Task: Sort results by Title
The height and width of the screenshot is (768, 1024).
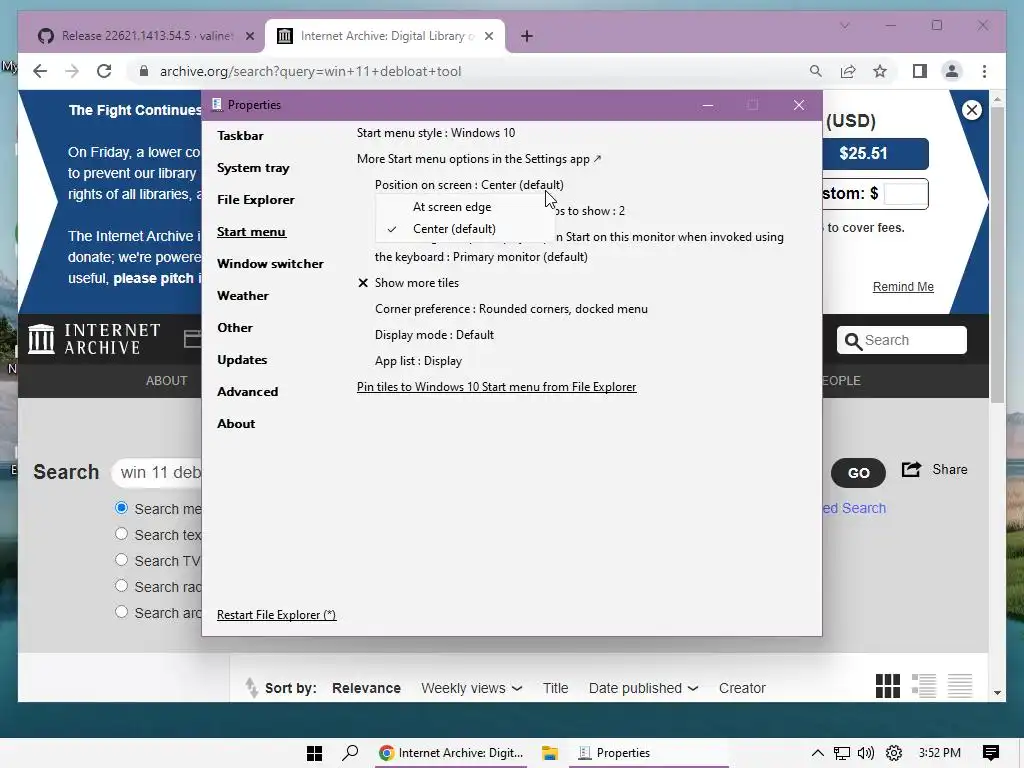Action: click(556, 688)
